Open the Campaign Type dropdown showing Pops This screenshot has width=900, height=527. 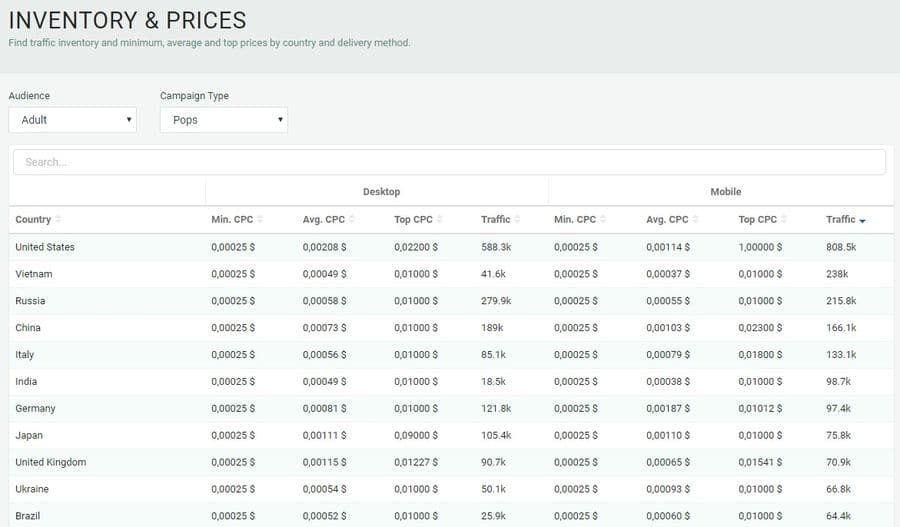(223, 120)
